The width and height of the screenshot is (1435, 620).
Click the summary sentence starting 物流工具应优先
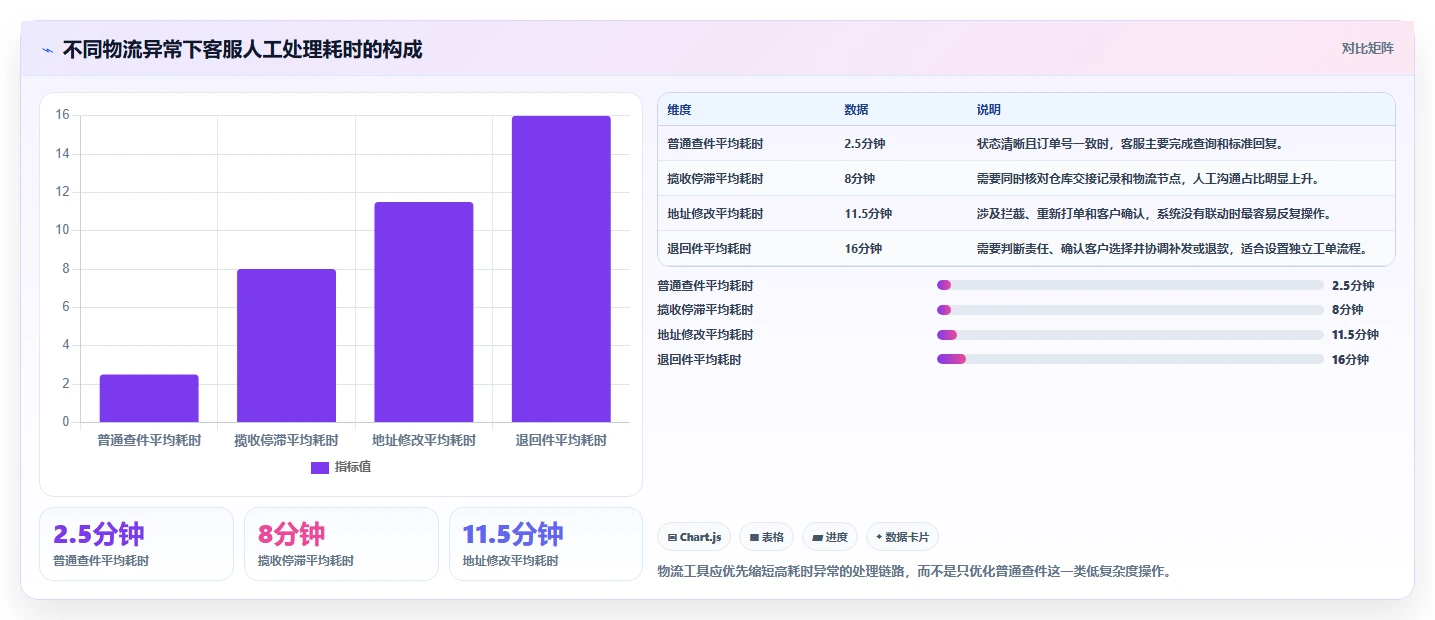pos(914,571)
